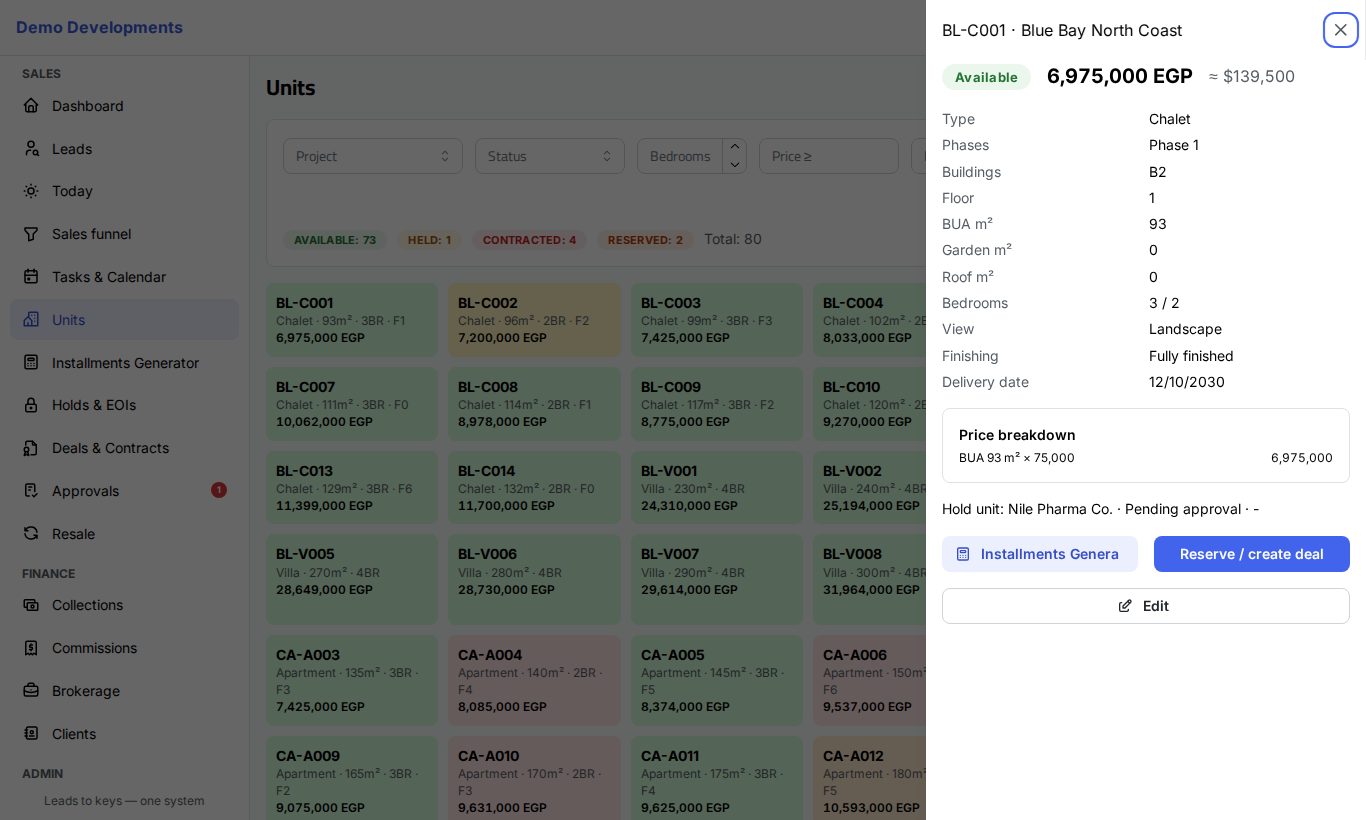Click the Deals & Contracts icon
The height and width of the screenshot is (820, 1366).
point(31,448)
